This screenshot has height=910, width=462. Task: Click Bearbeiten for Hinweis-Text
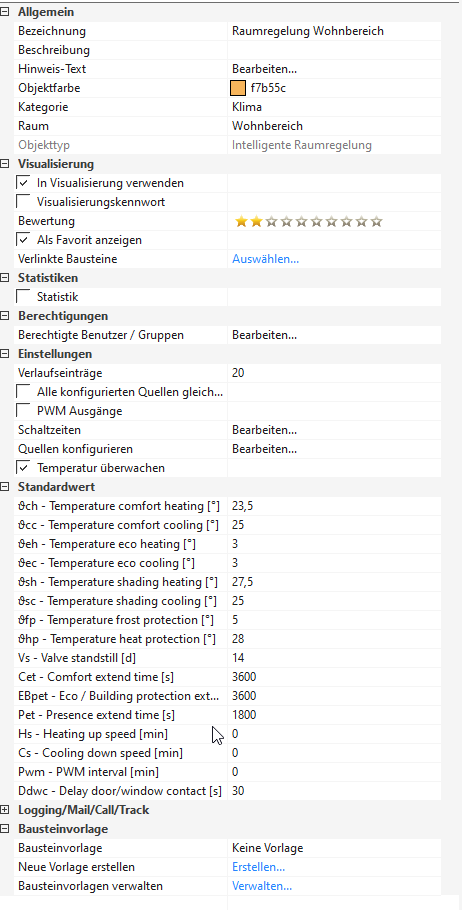(265, 69)
